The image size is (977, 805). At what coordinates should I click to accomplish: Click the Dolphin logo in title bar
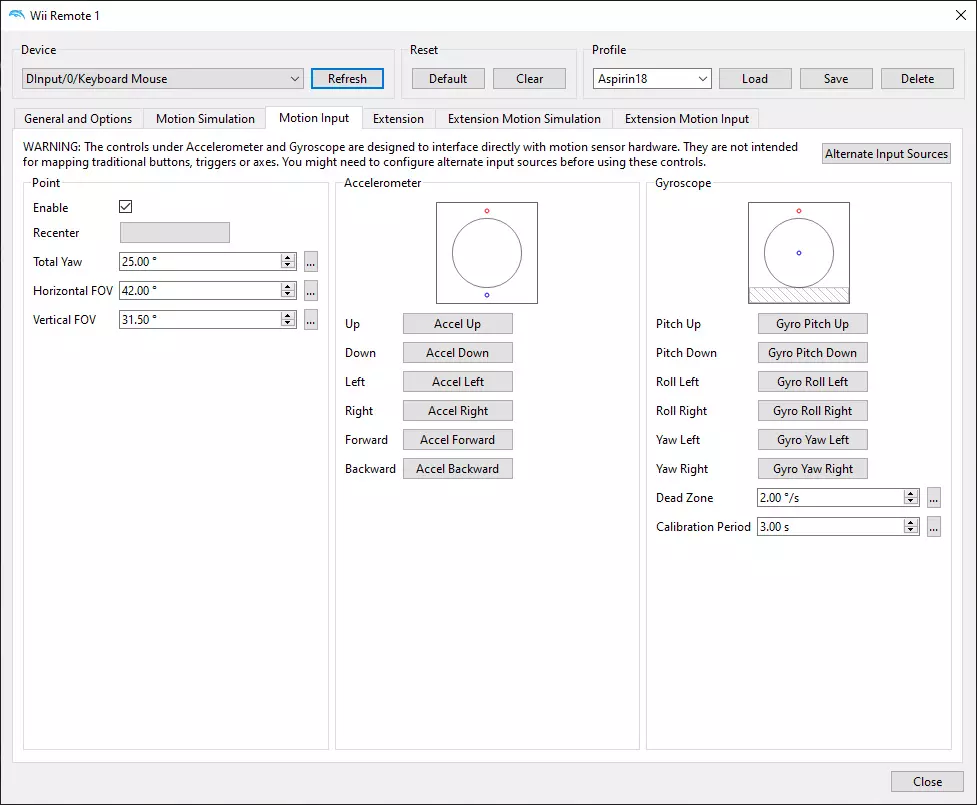pos(16,15)
